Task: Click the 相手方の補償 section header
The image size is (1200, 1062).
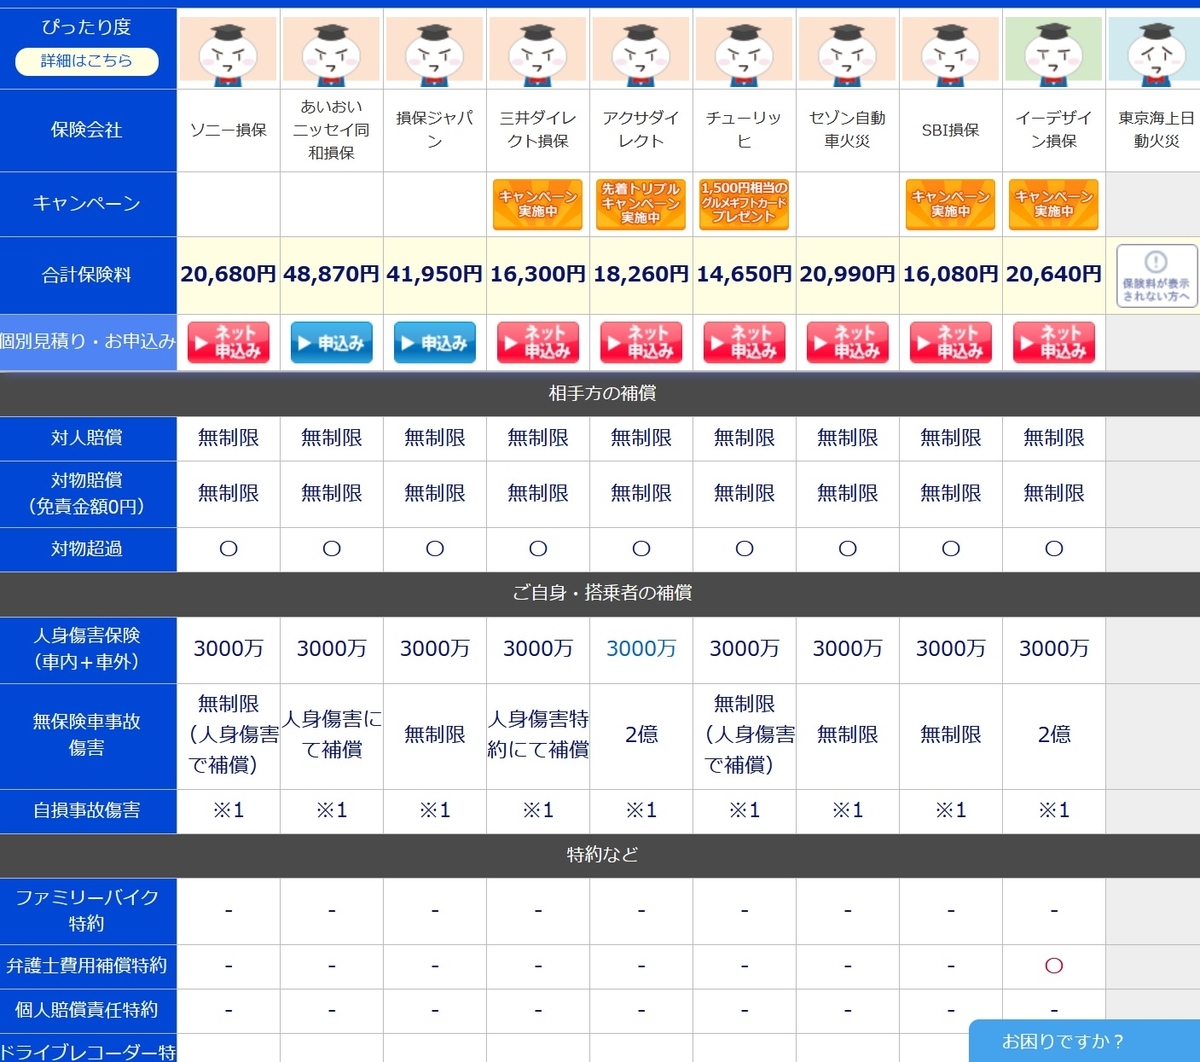Action: point(600,394)
